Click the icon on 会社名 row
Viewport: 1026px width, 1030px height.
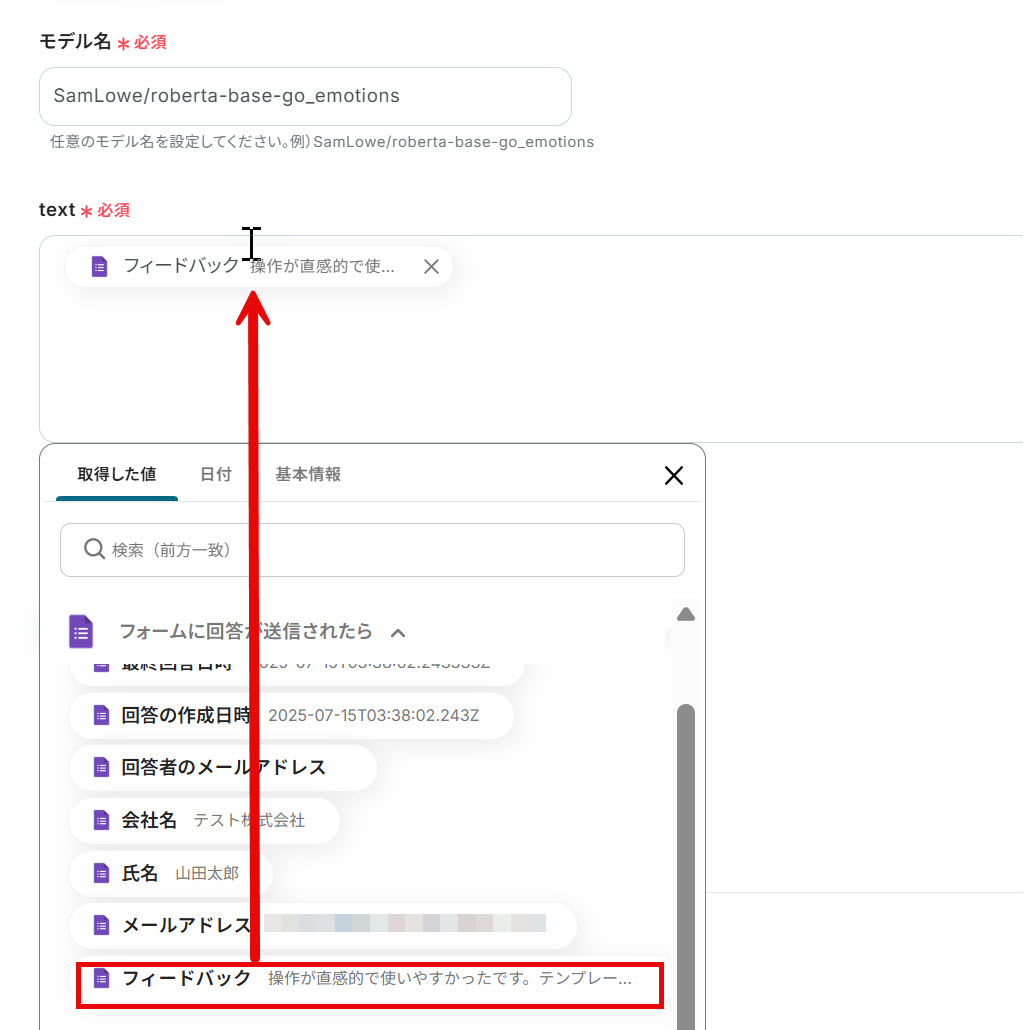[101, 820]
